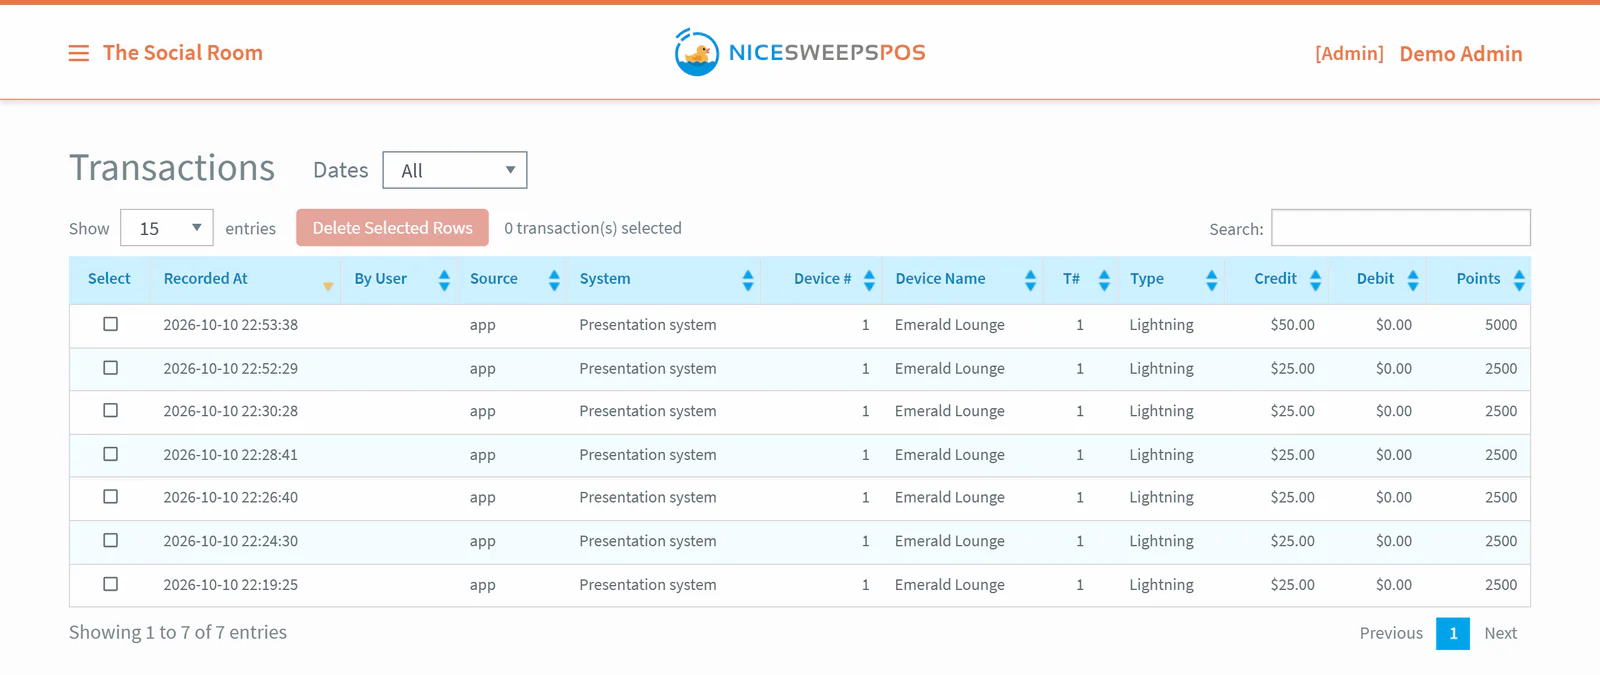Click the Demo Admin user link
This screenshot has height=675, width=1600.
pos(1461,54)
